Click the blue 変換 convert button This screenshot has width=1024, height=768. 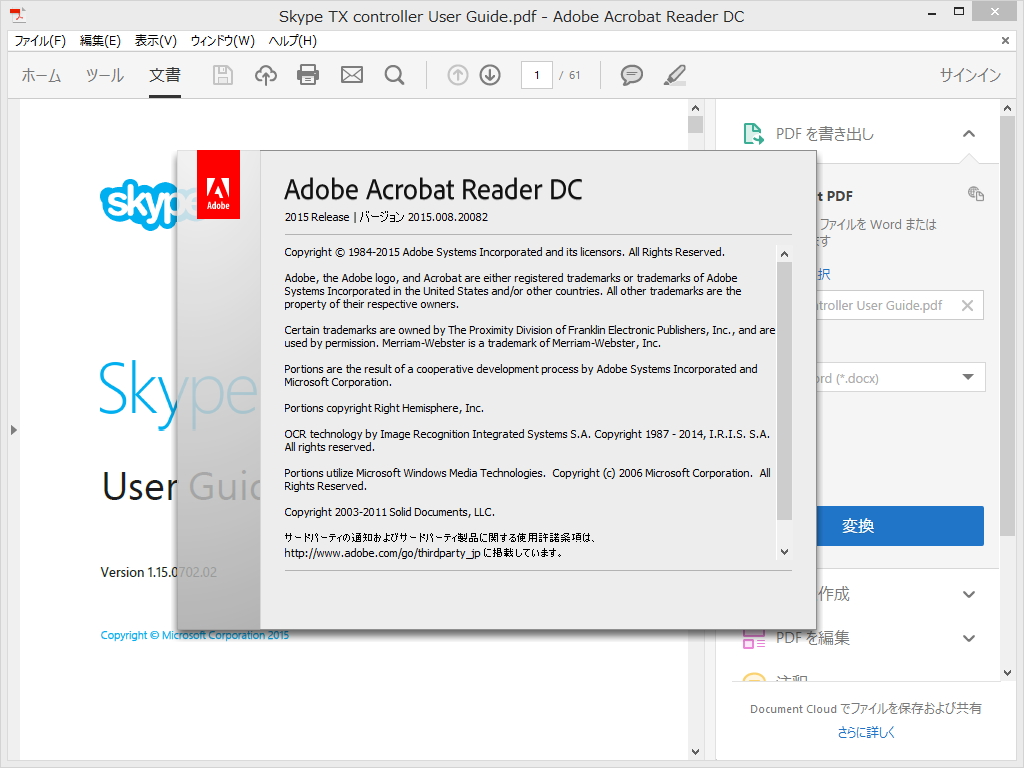pos(900,526)
